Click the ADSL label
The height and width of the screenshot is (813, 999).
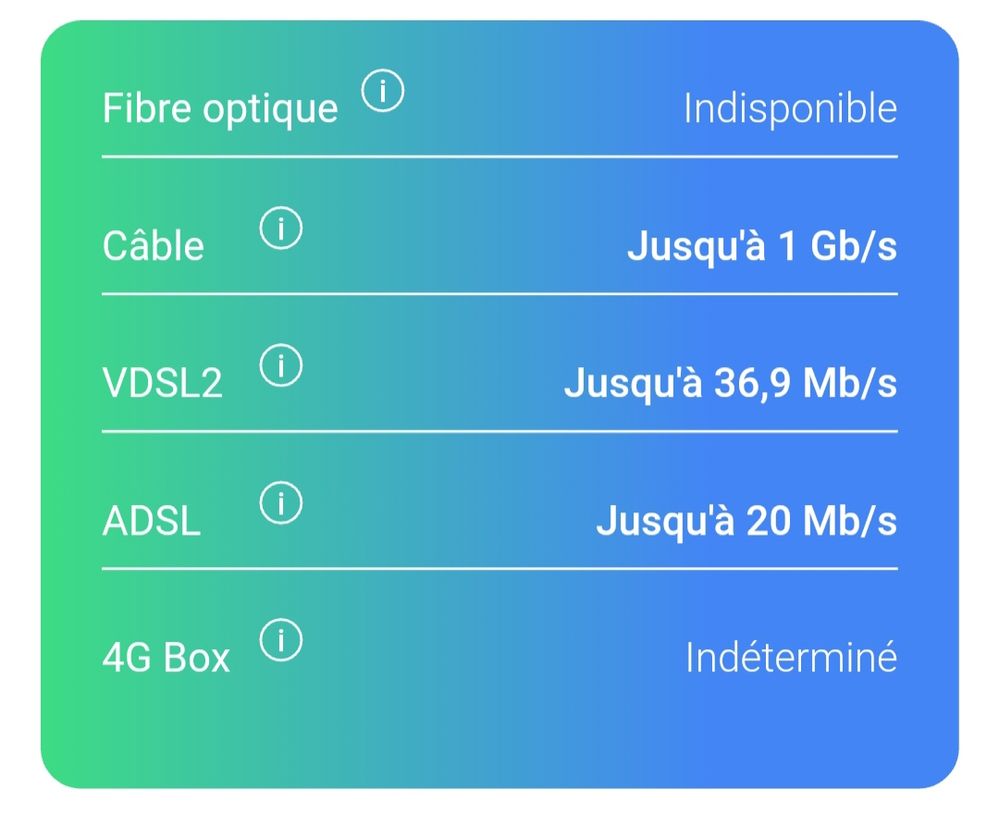151,521
